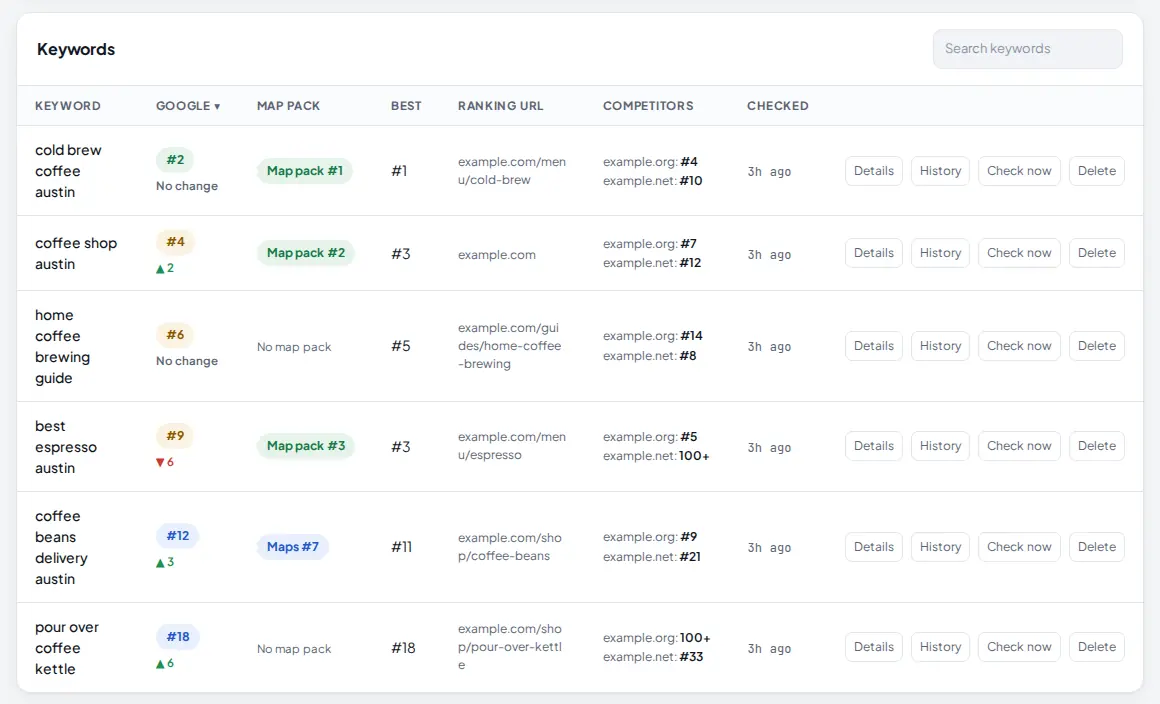View History for pour over coffee kettle
The width and height of the screenshot is (1160, 704).
(x=940, y=647)
